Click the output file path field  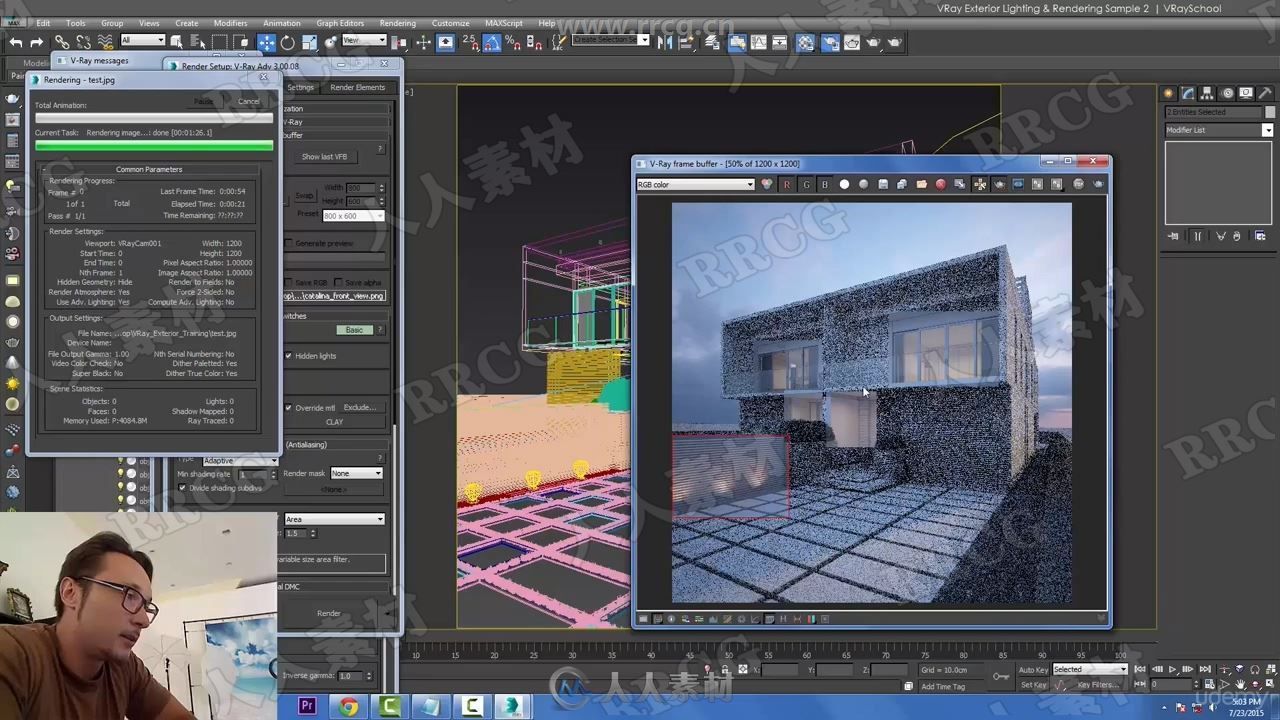[x=333, y=296]
